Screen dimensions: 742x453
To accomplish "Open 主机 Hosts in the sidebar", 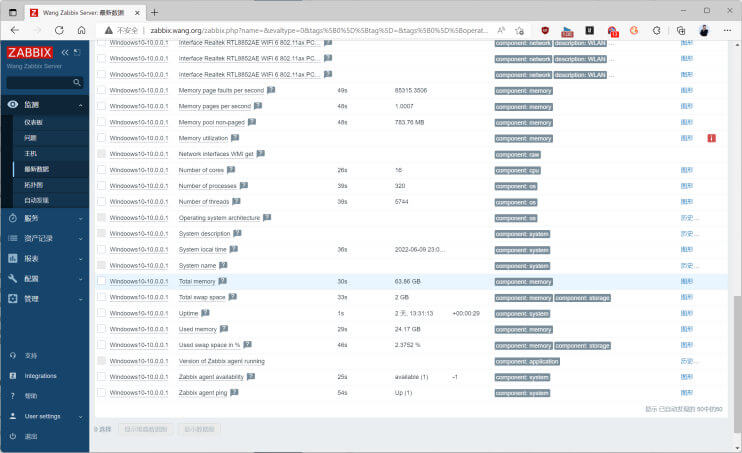I will coord(30,153).
